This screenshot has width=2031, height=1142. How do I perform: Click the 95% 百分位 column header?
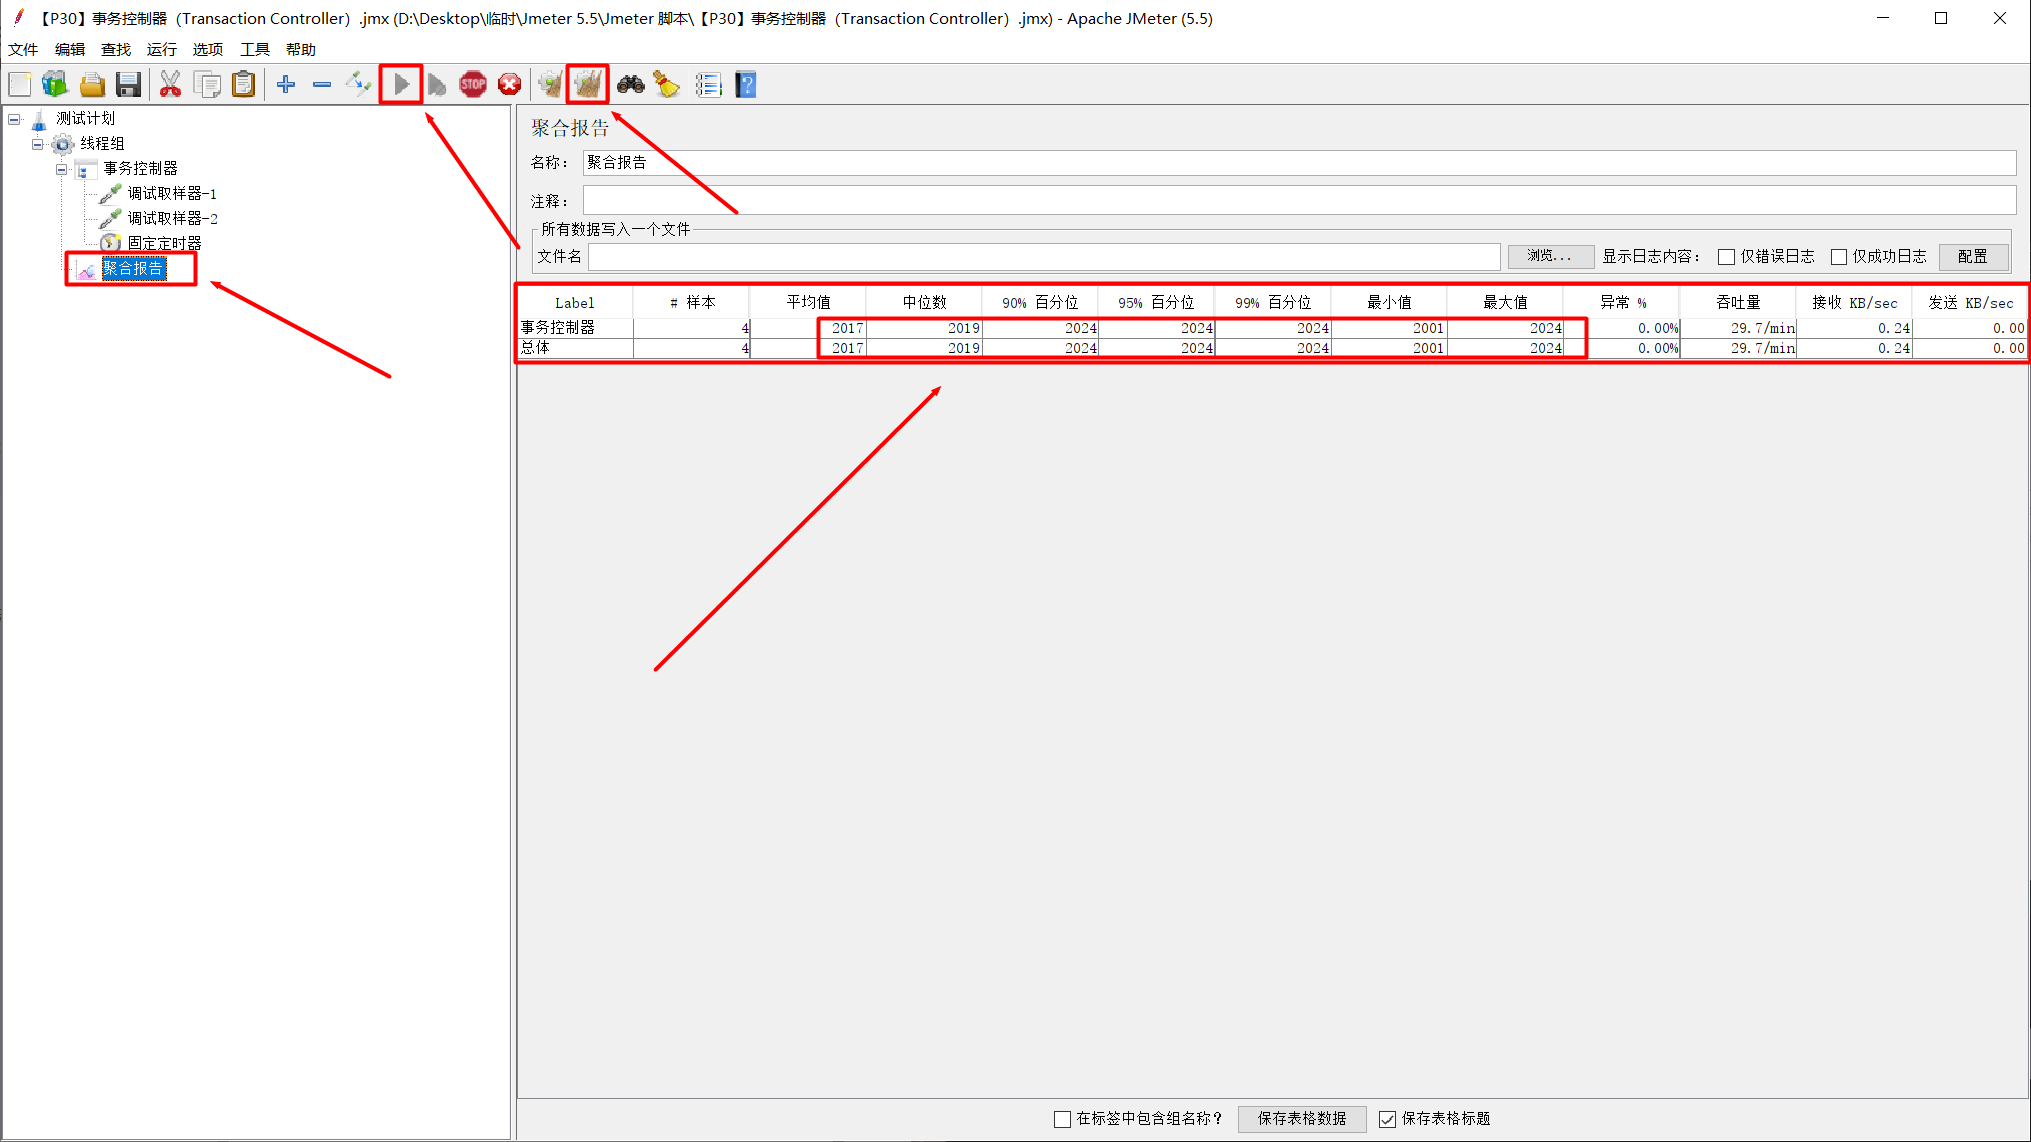[1156, 303]
